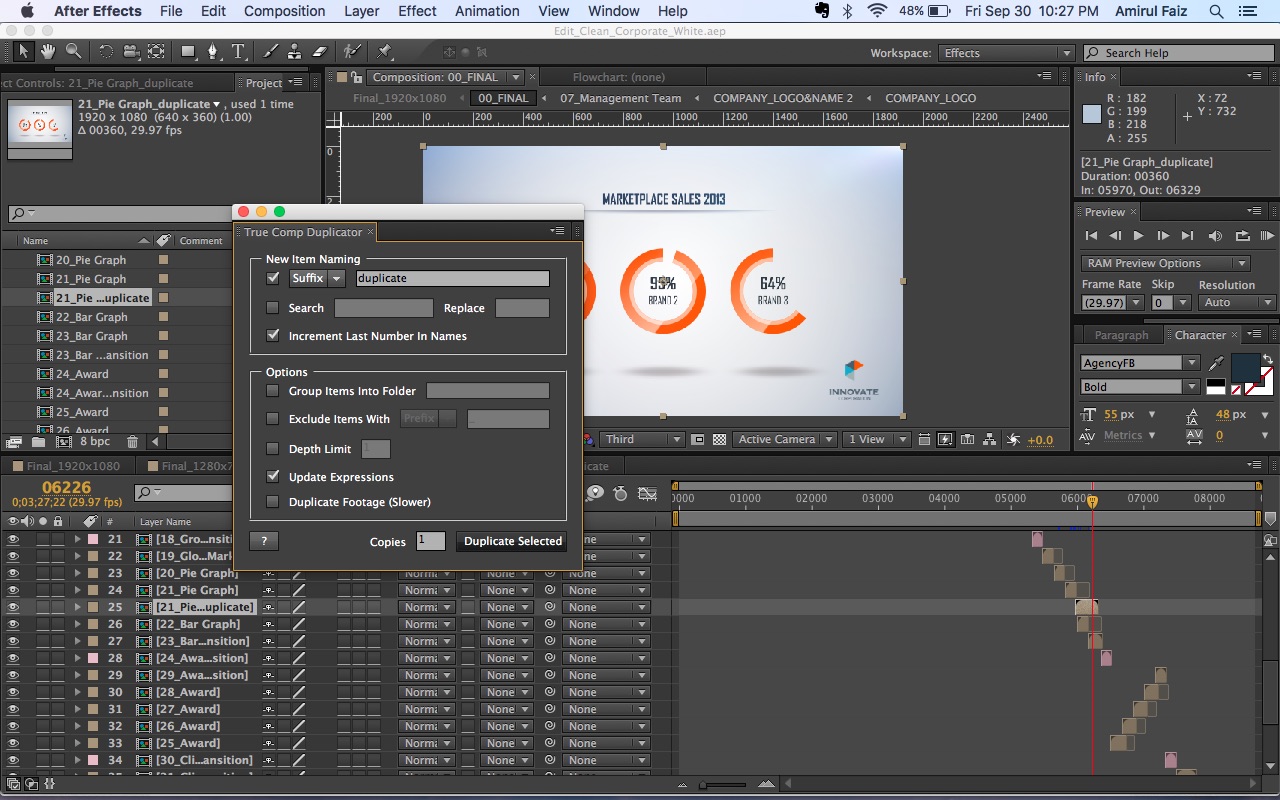Image resolution: width=1280 pixels, height=800 pixels.
Task: Enable Exclude Items With checkbox
Action: (x=273, y=419)
